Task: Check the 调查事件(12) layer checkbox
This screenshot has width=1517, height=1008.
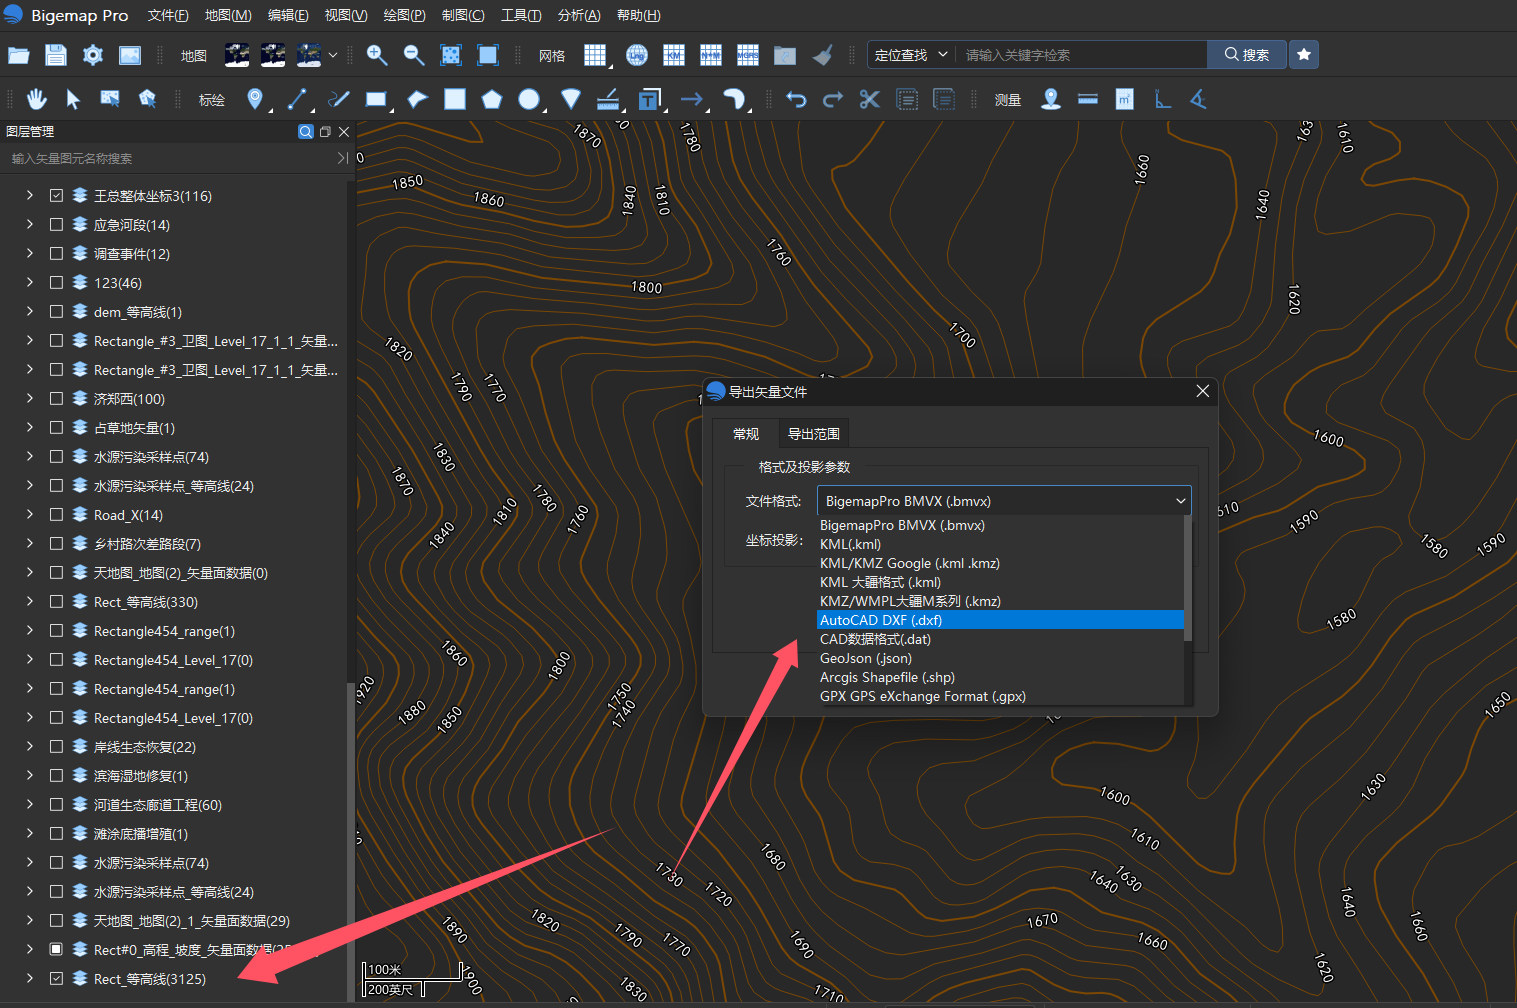Action: [x=56, y=254]
